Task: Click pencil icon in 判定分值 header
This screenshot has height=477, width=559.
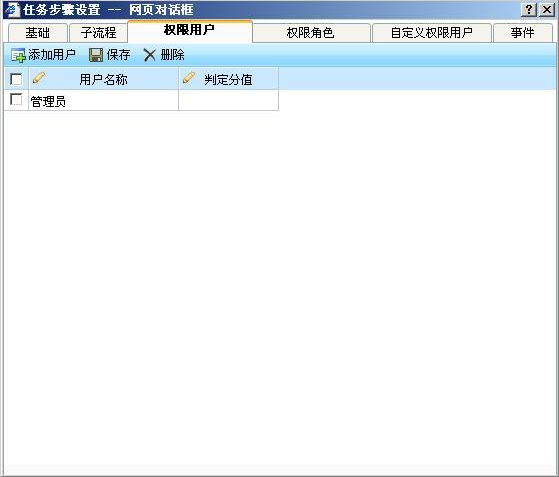Action: coord(189,78)
